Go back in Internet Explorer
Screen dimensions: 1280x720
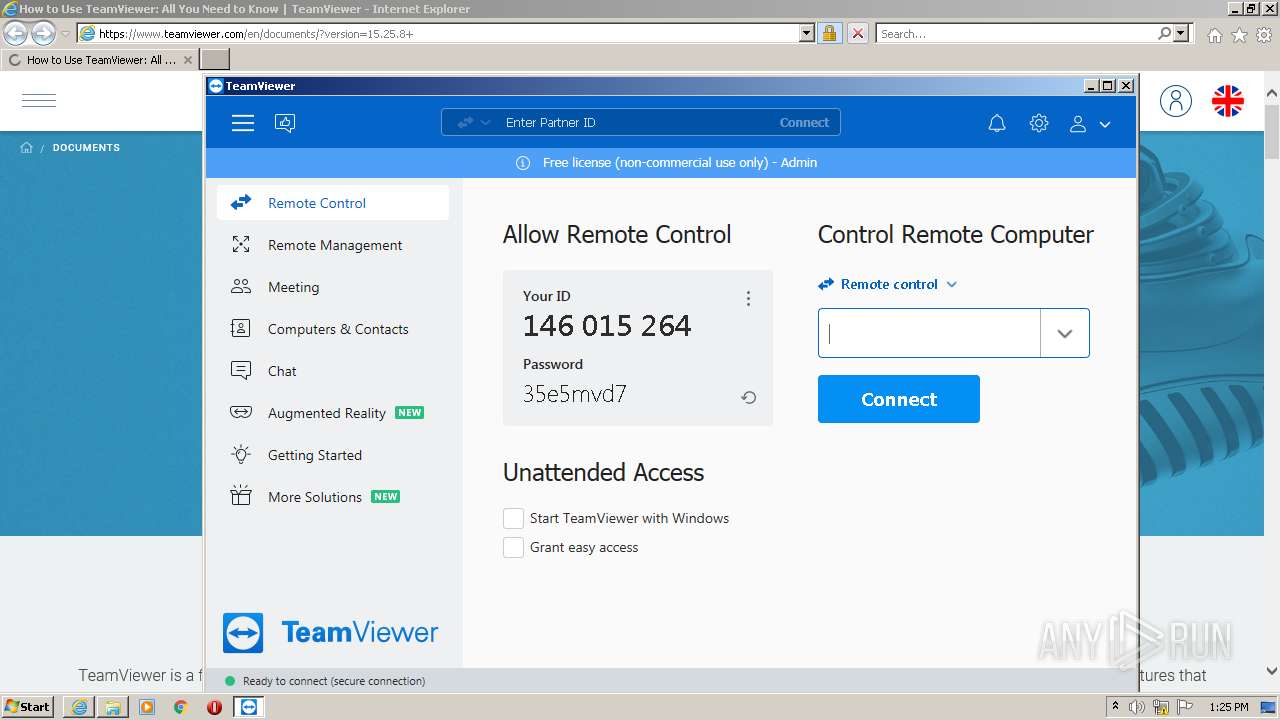tap(15, 34)
